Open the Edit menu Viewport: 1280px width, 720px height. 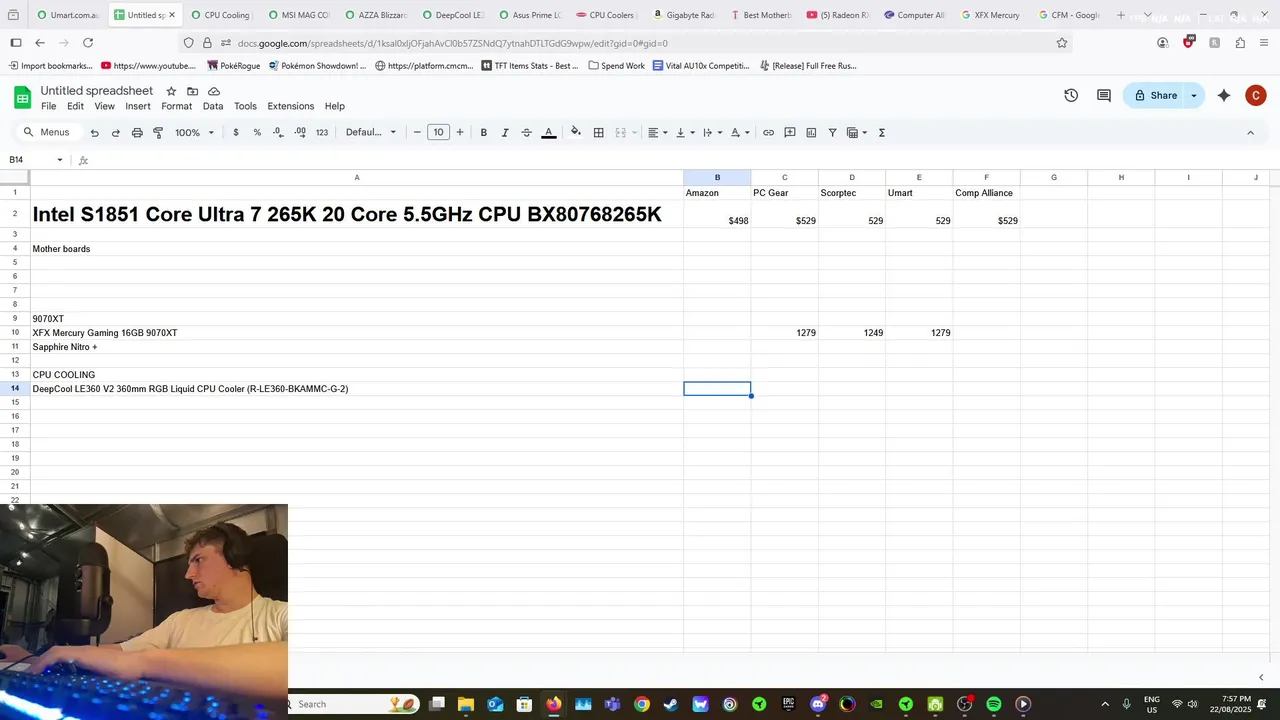pyautogui.click(x=75, y=106)
